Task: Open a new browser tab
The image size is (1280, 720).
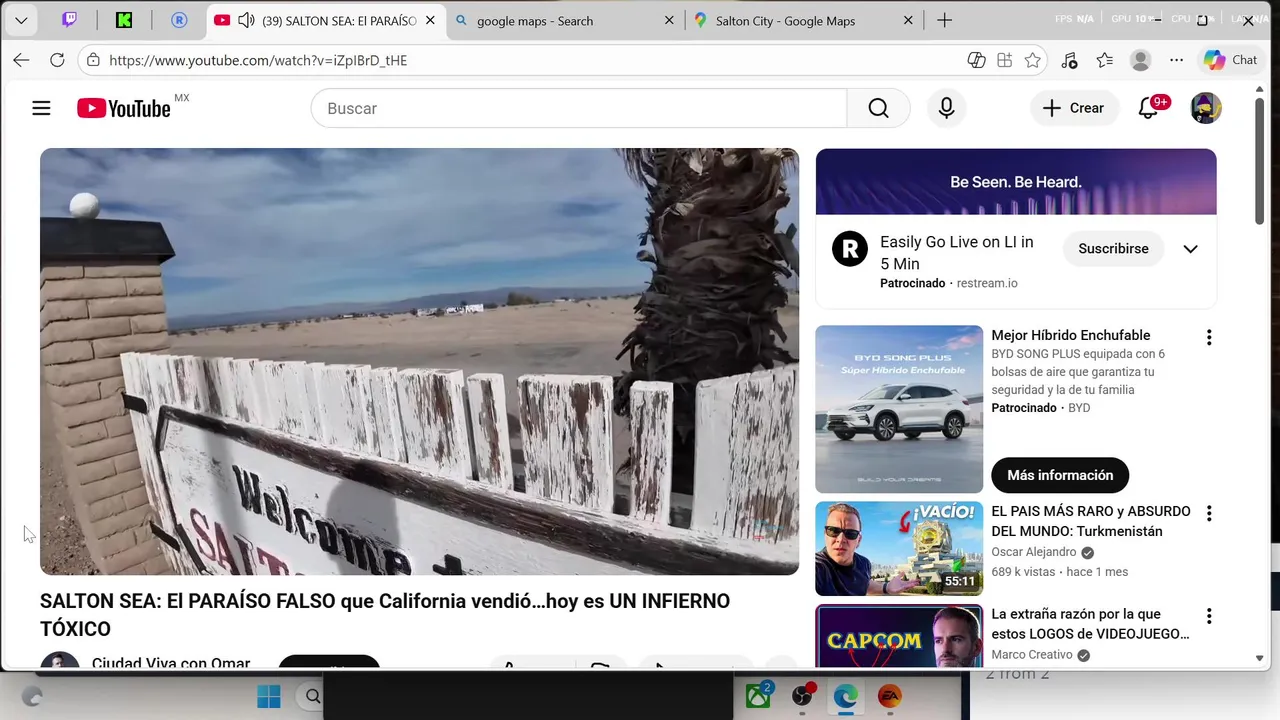Action: [944, 20]
